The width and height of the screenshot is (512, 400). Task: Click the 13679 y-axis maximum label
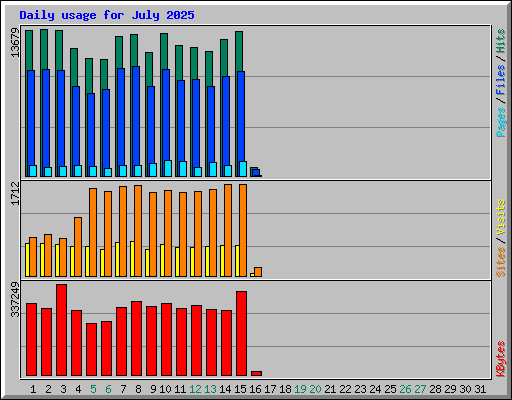pos(15,42)
